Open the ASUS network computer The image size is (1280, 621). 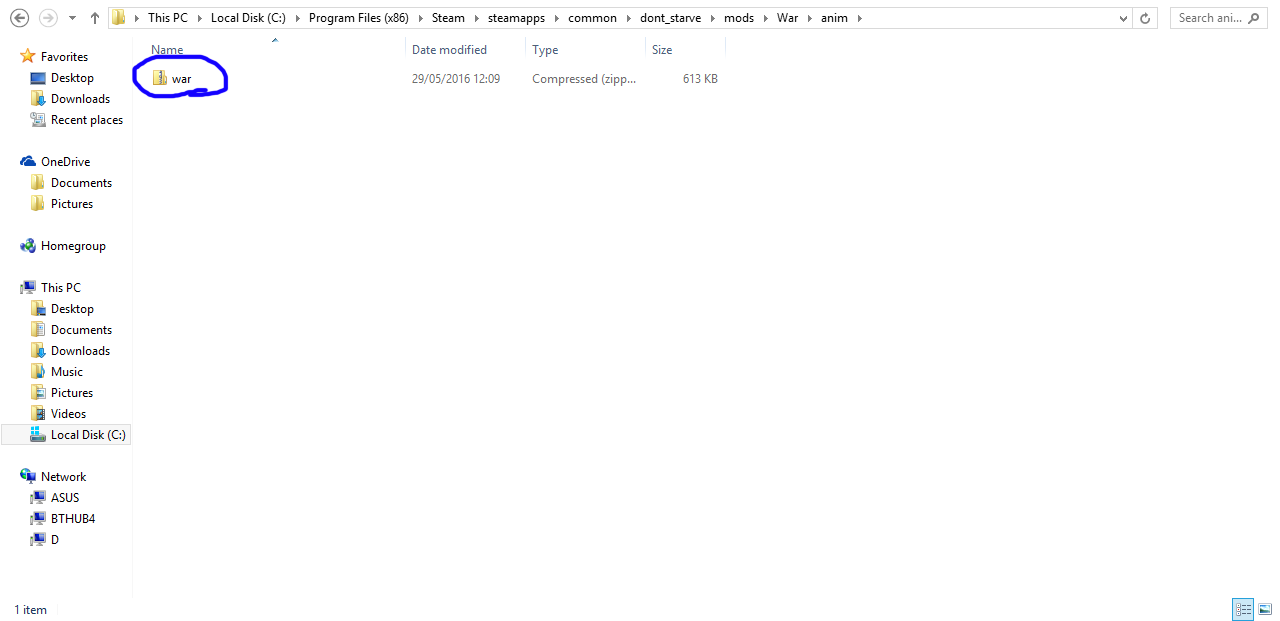click(65, 498)
